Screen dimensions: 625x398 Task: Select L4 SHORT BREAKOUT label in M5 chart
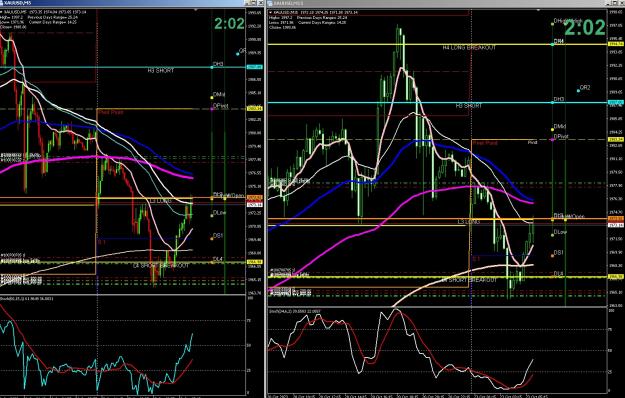(161, 265)
